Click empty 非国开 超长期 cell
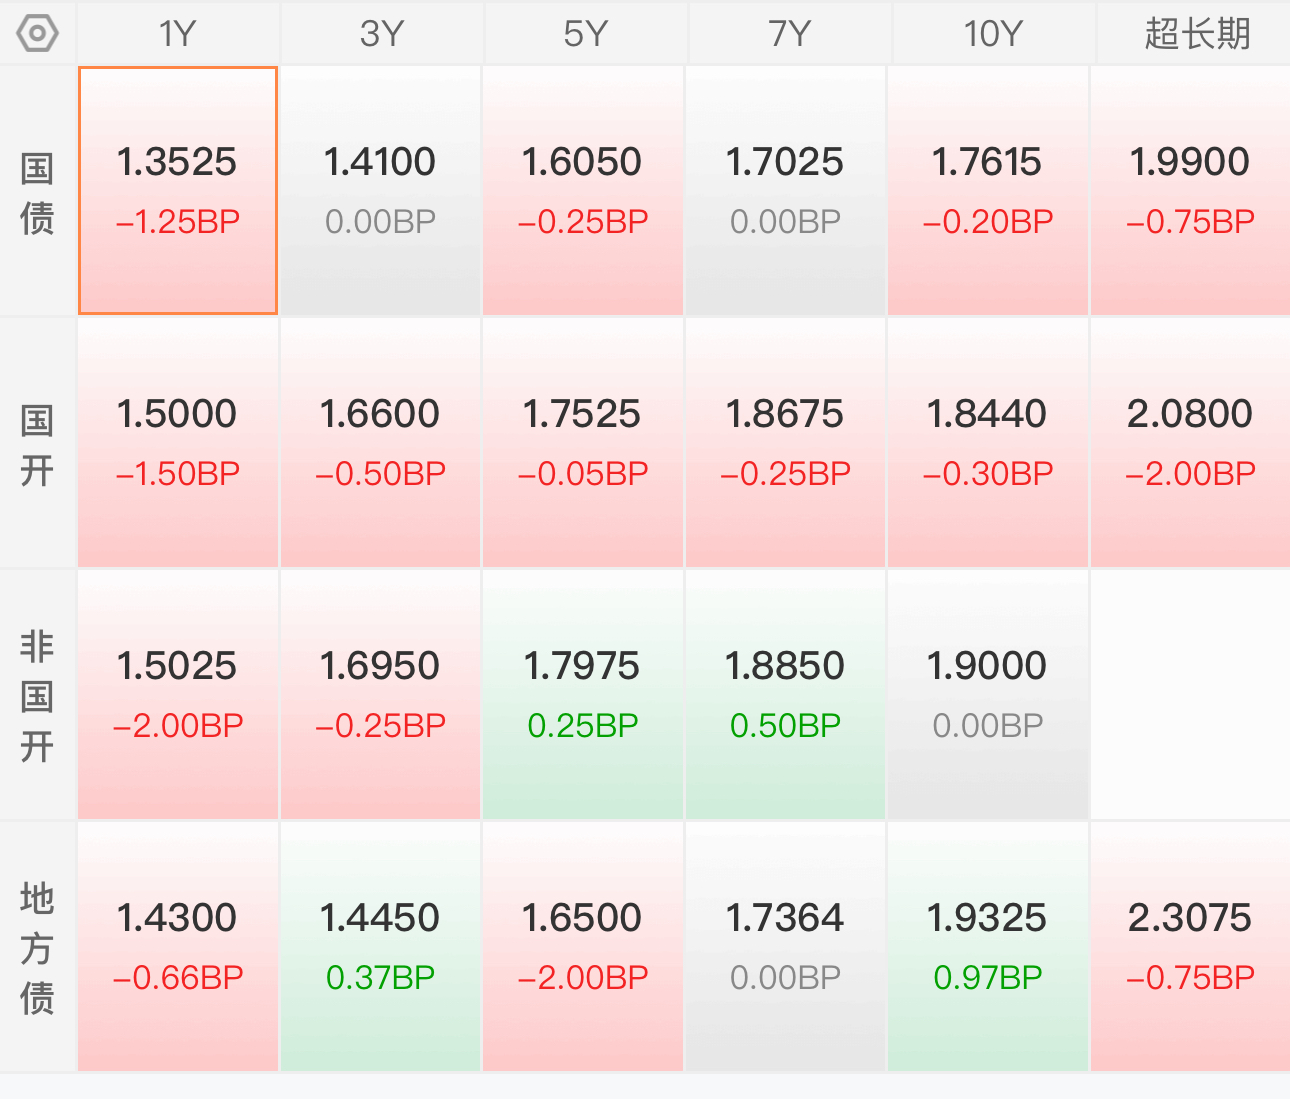Viewport: 1290px width, 1099px height. 1190,695
